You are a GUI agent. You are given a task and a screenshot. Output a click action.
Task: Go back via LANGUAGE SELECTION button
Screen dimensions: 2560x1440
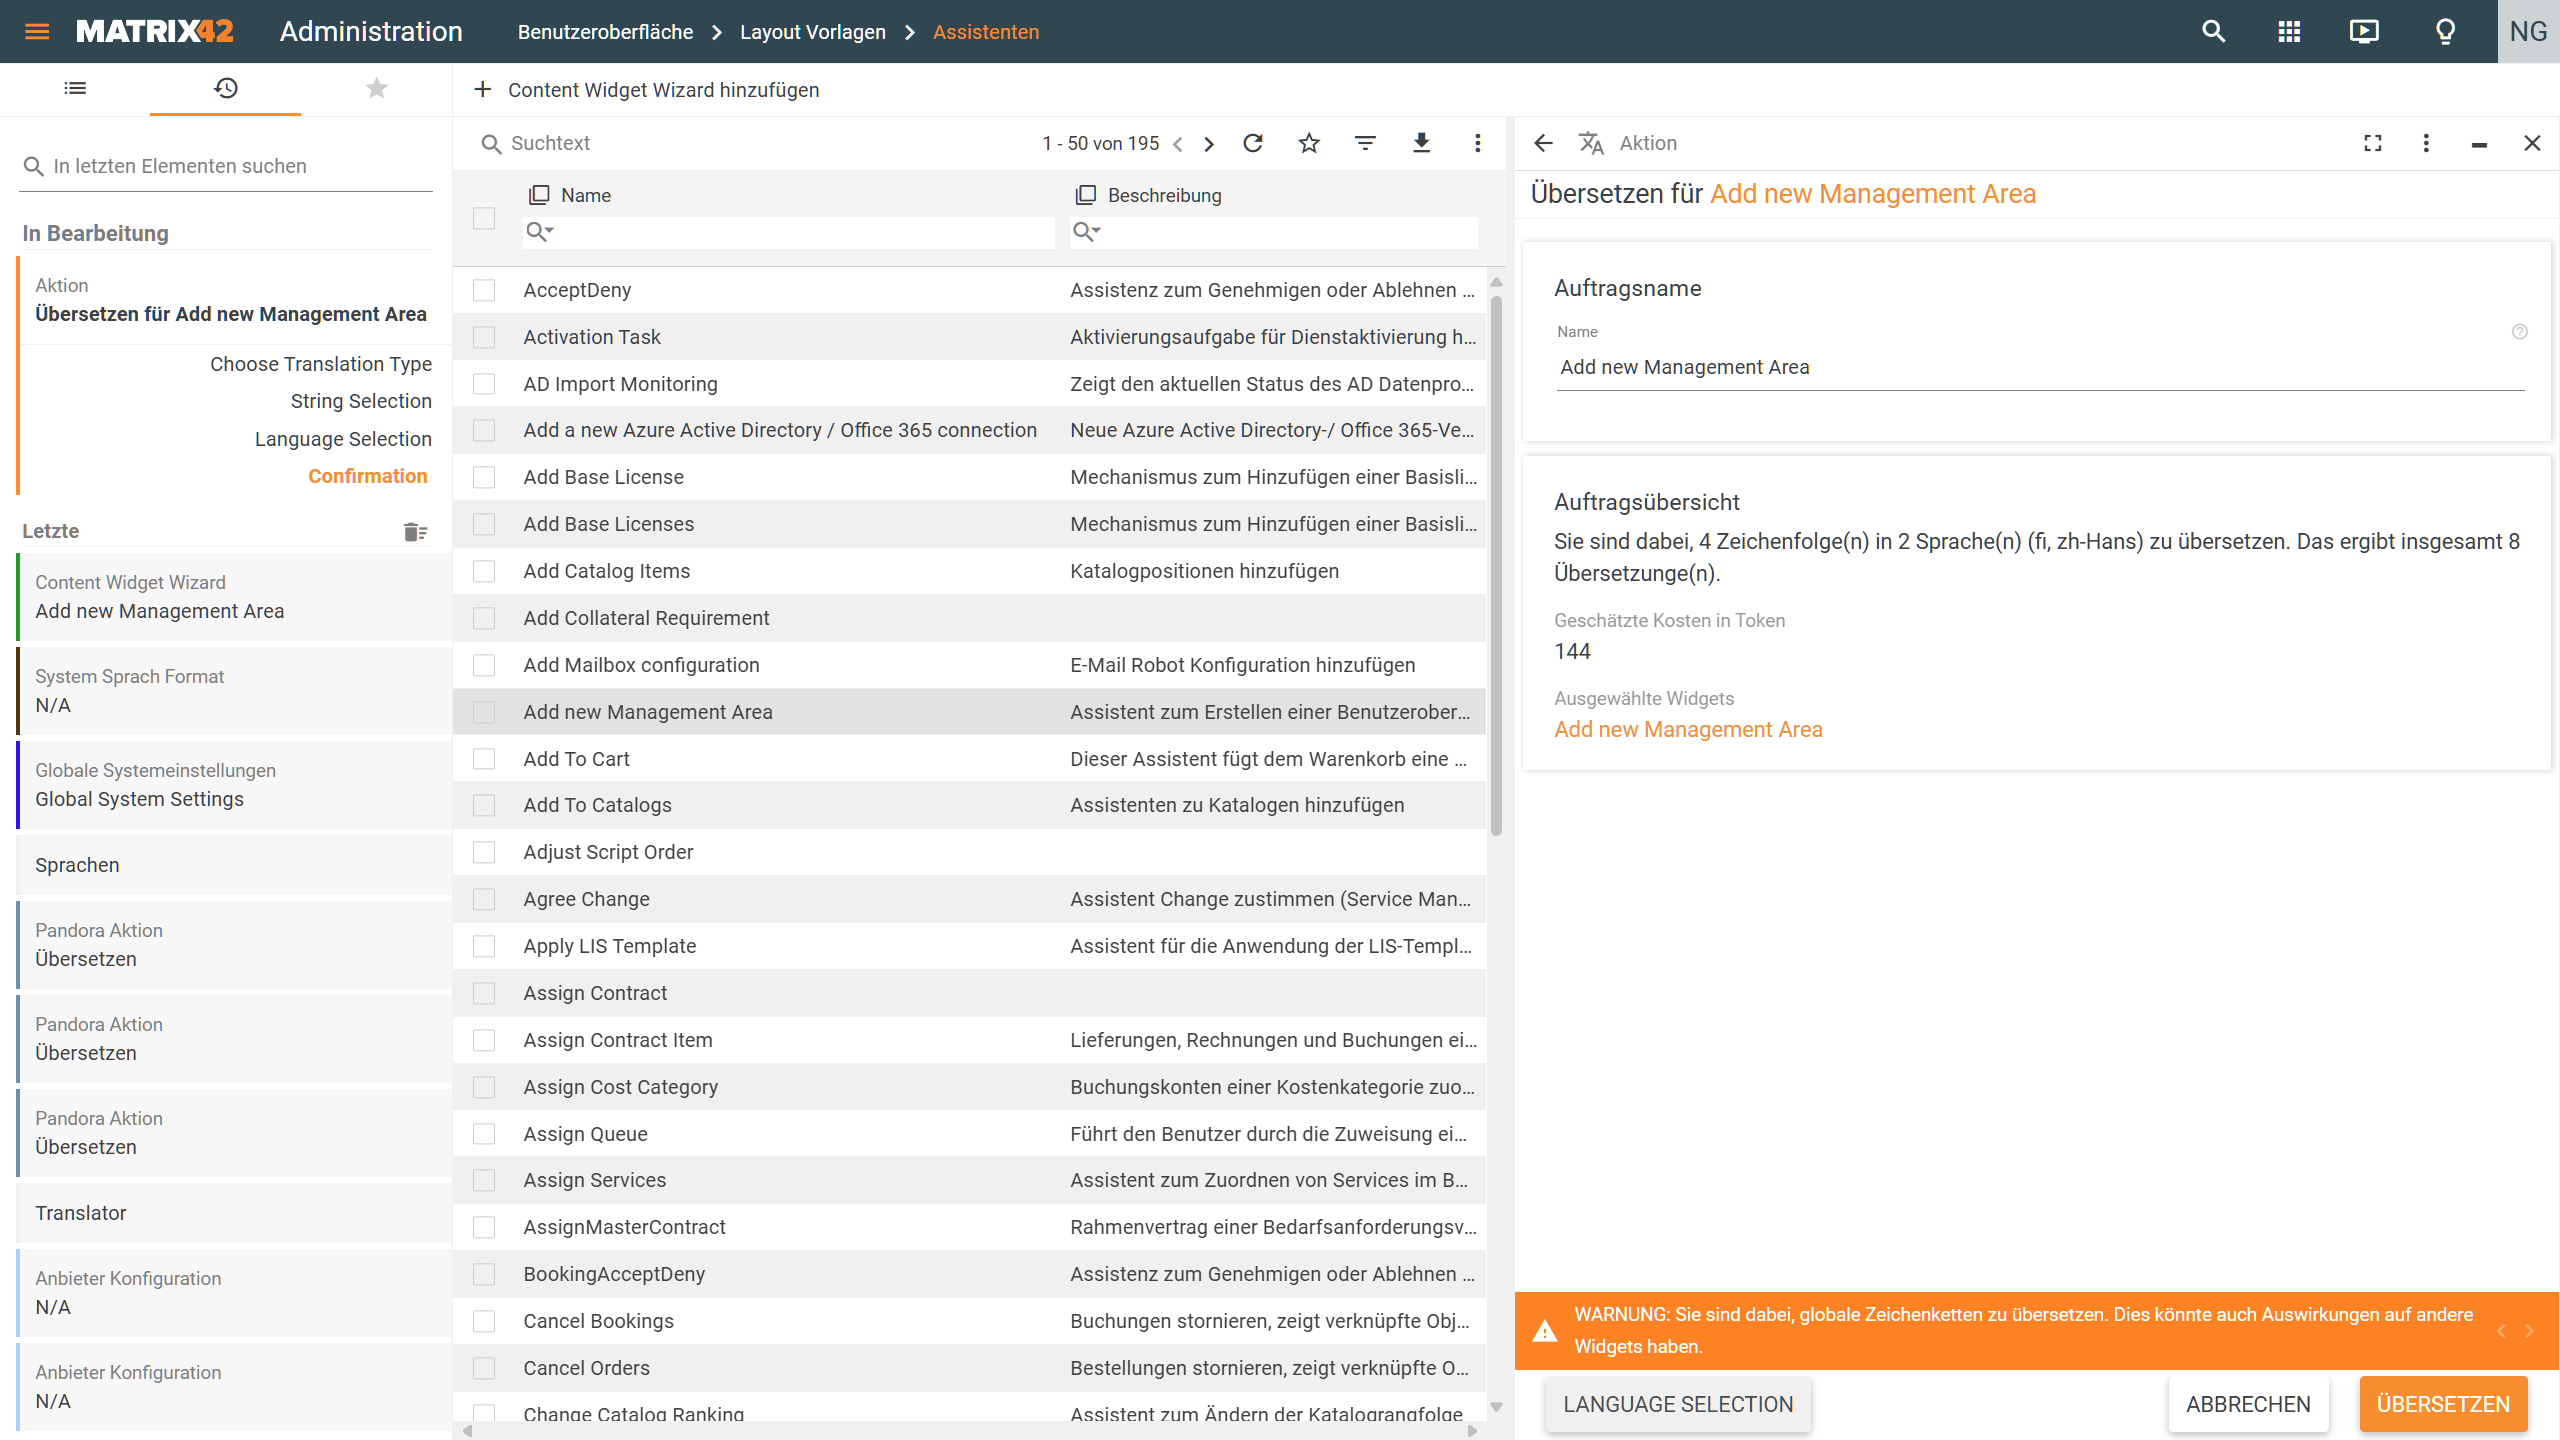click(1677, 1404)
